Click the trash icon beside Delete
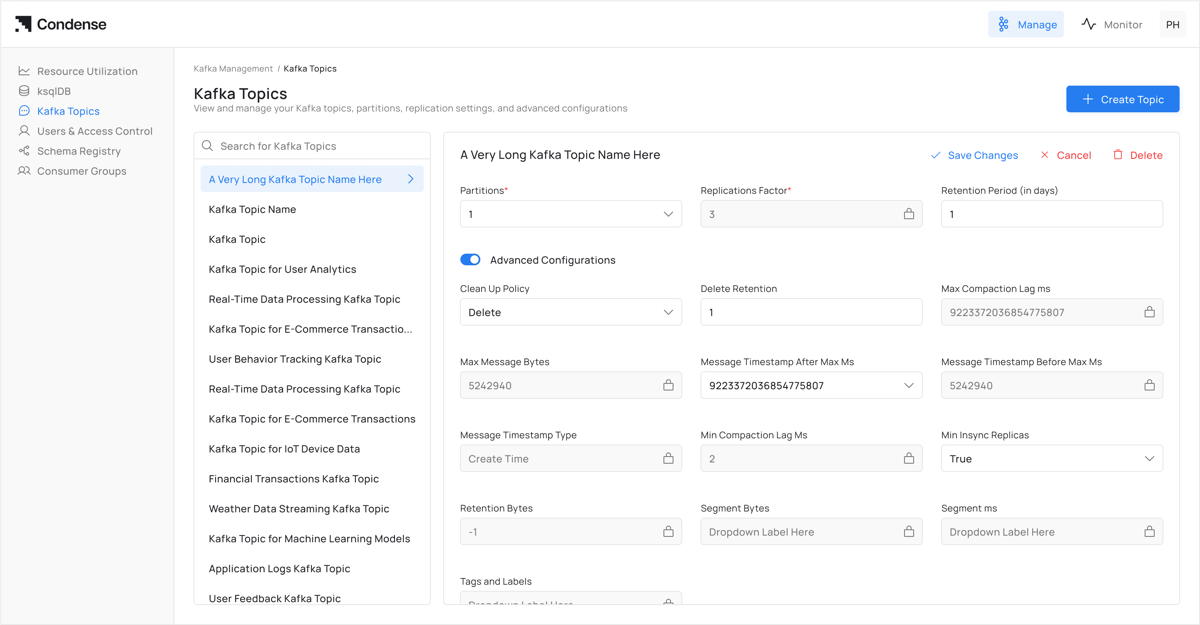Viewport: 1200px width, 625px height. point(1118,155)
